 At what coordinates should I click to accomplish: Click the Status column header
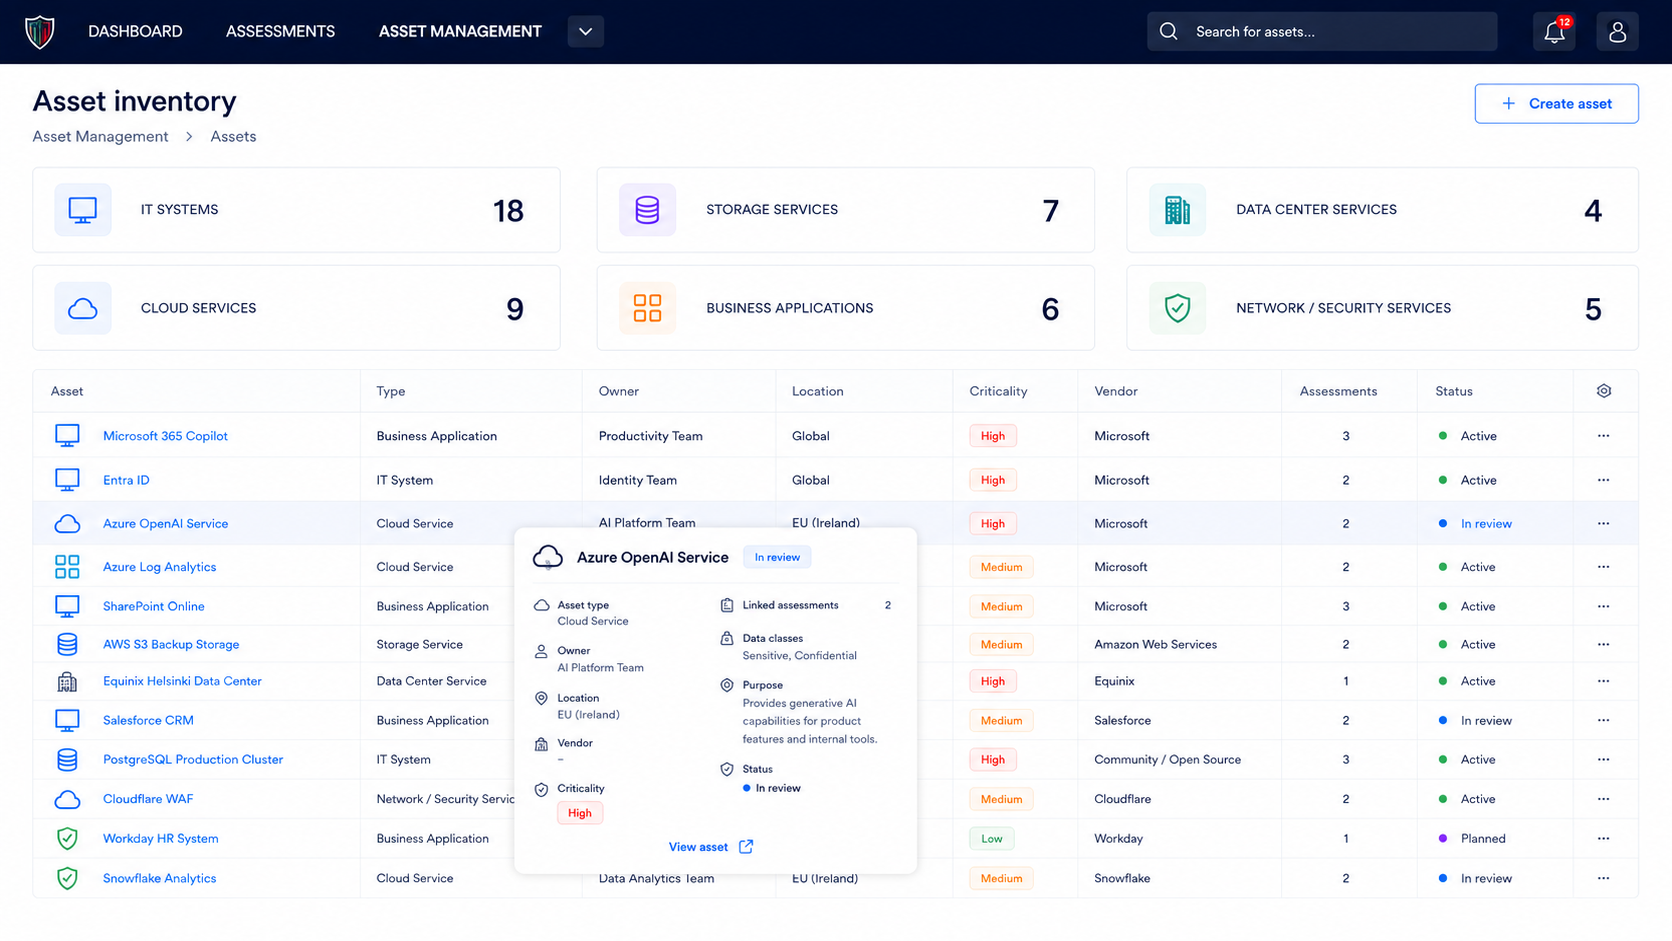click(x=1454, y=391)
